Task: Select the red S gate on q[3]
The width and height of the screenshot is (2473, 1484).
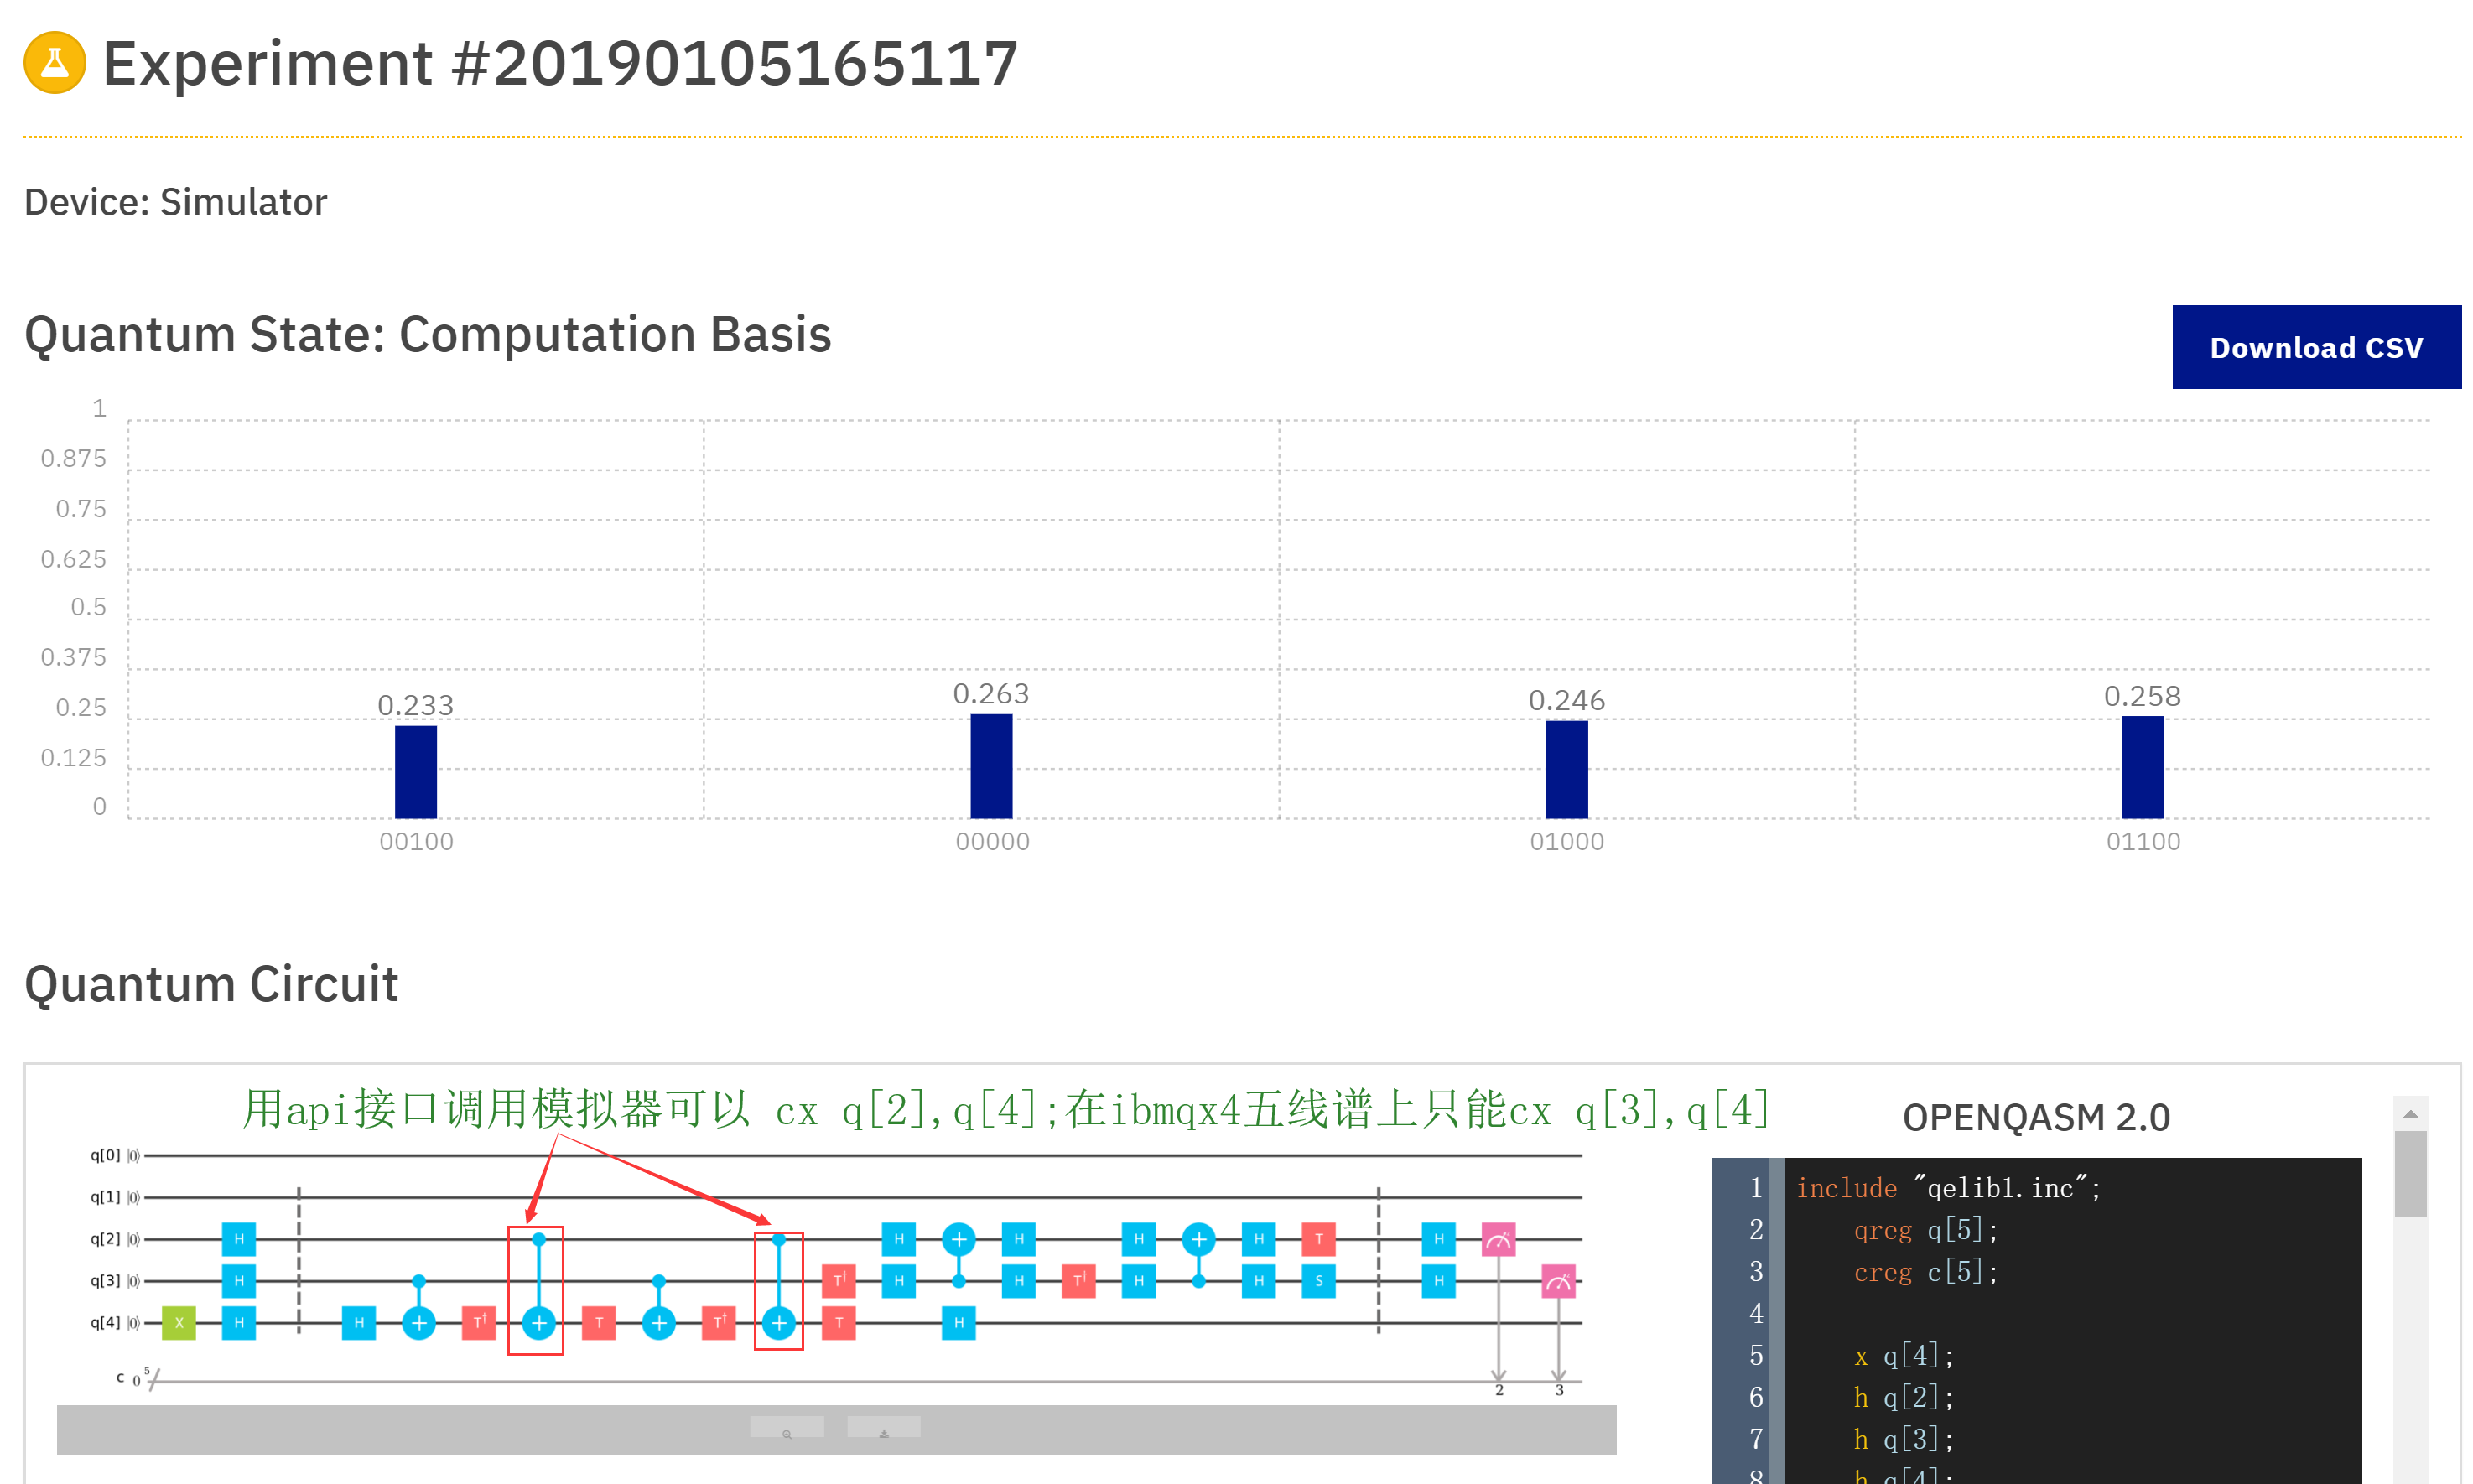Action: coord(1318,1281)
